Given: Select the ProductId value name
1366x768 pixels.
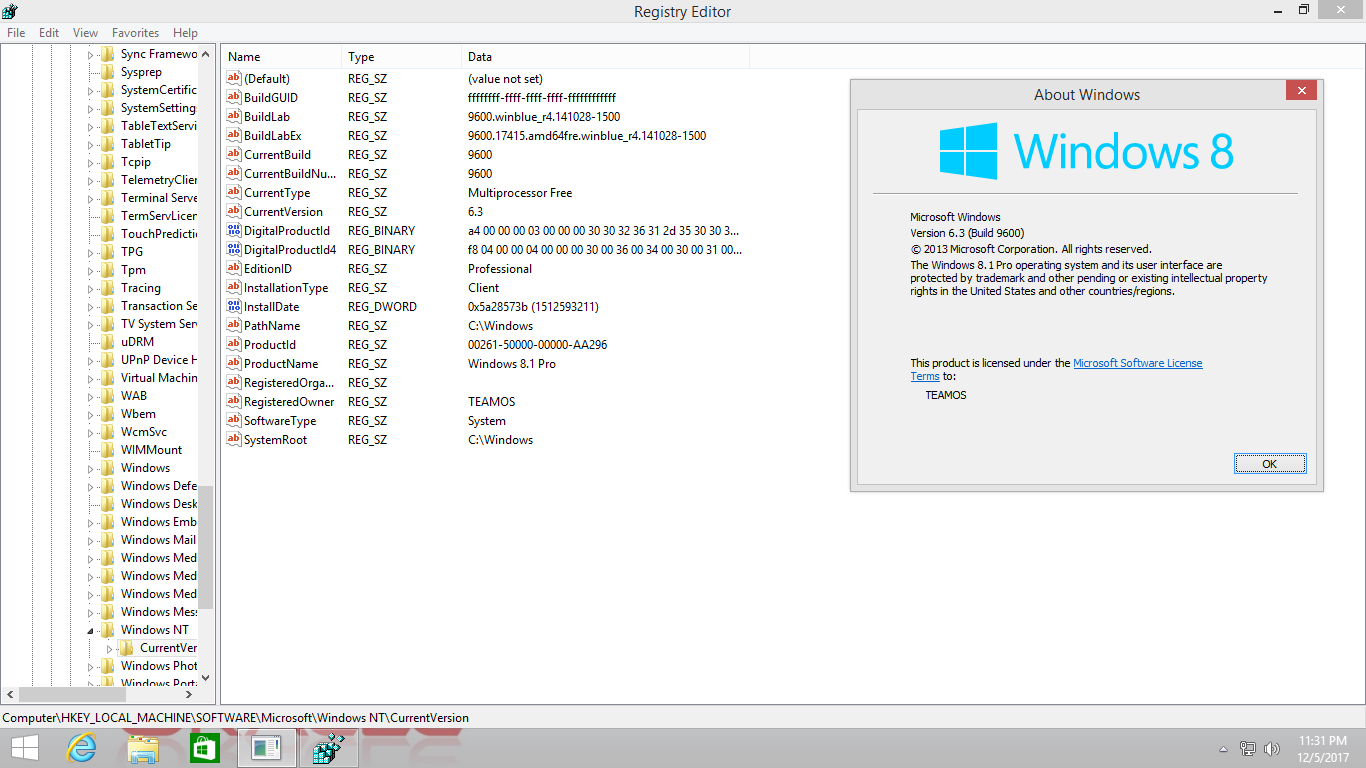Looking at the screenshot, I should 270,345.
